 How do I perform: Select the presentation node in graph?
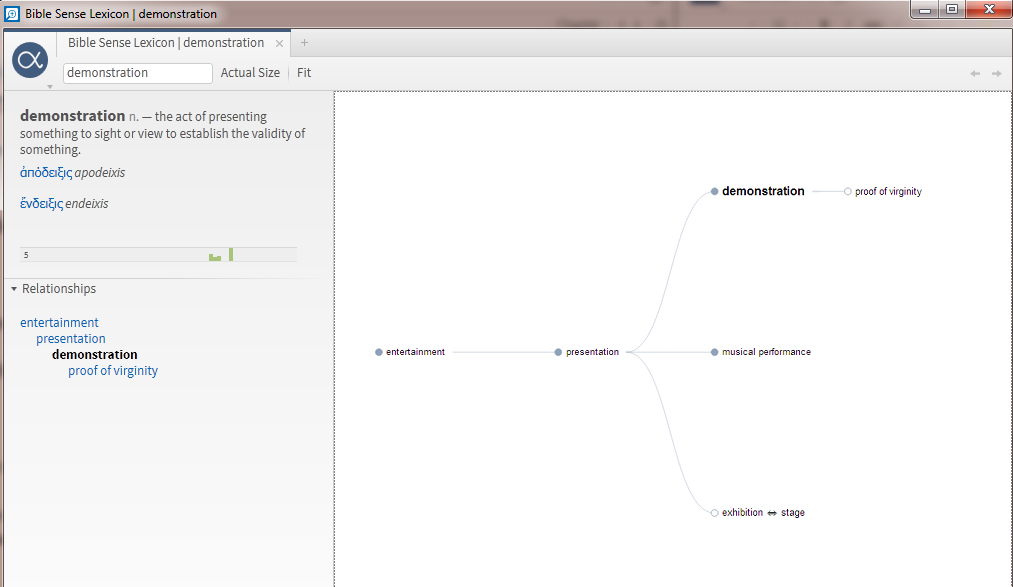[x=587, y=352]
